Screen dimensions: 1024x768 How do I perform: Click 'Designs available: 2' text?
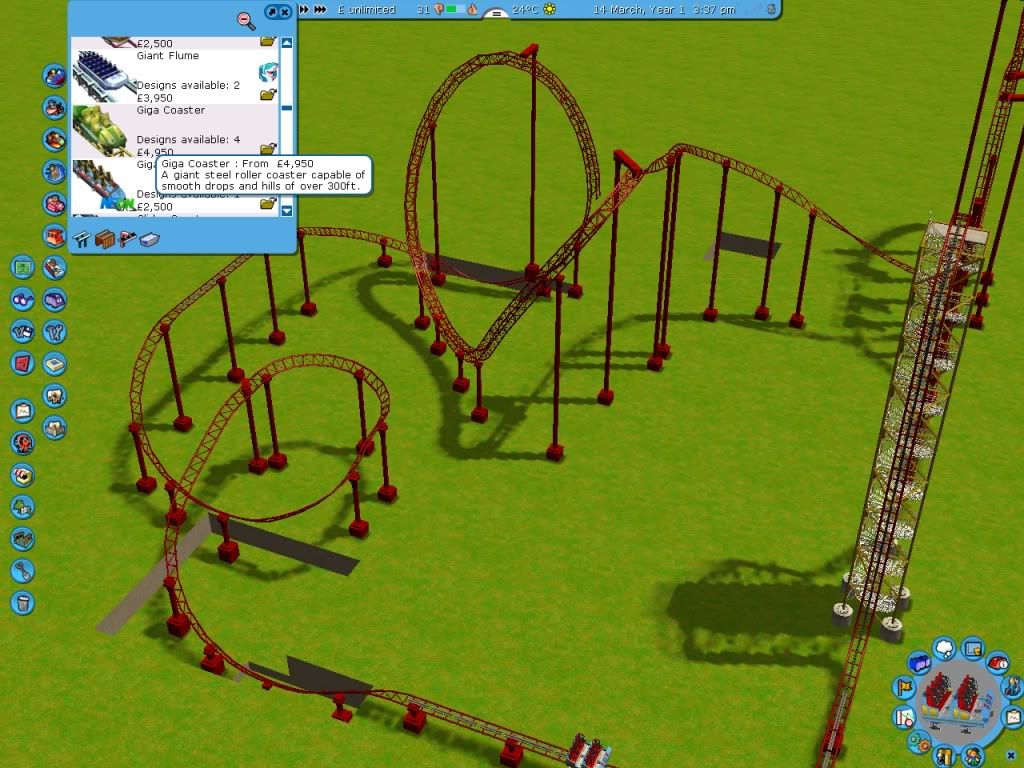[188, 86]
